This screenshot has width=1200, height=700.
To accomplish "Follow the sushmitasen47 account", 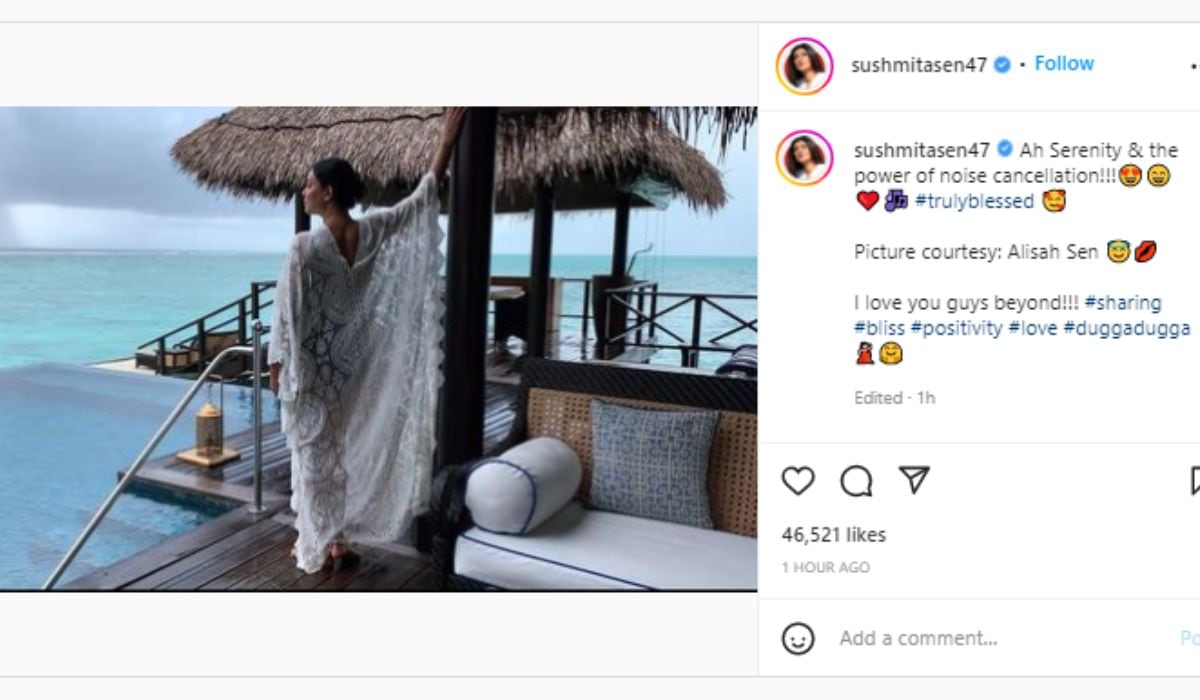I will click(x=1064, y=64).
